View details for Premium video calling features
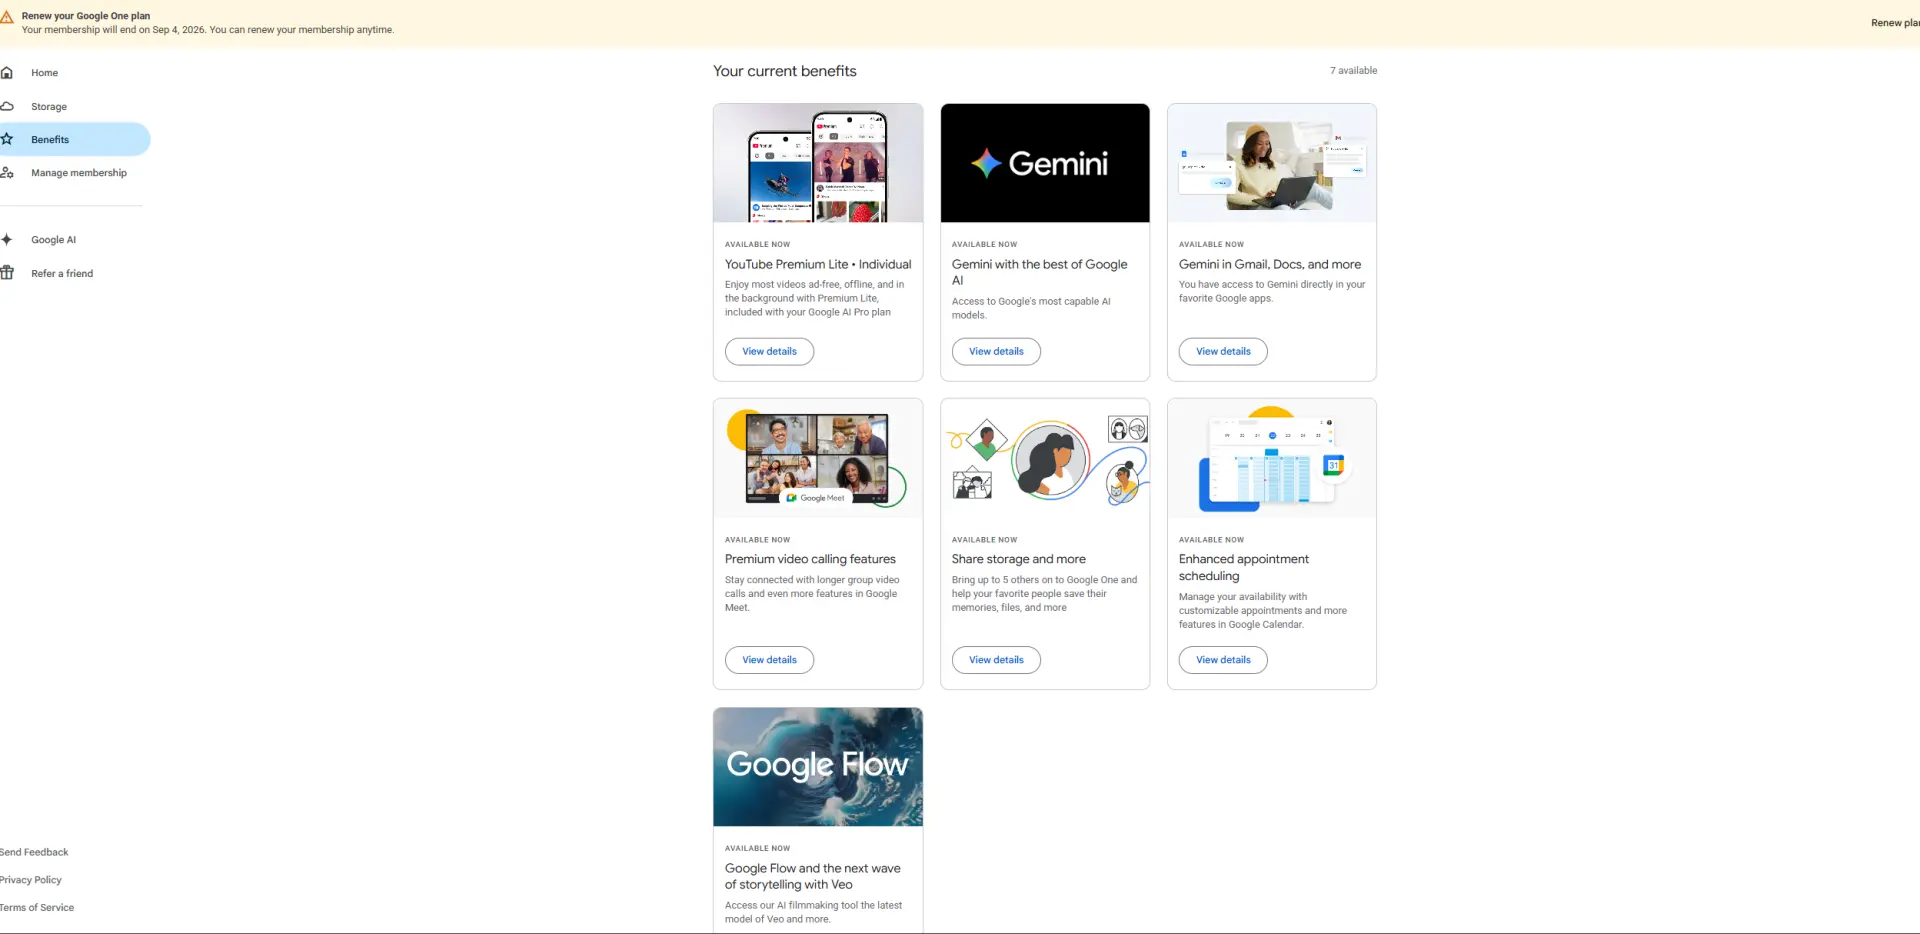 click(x=769, y=660)
